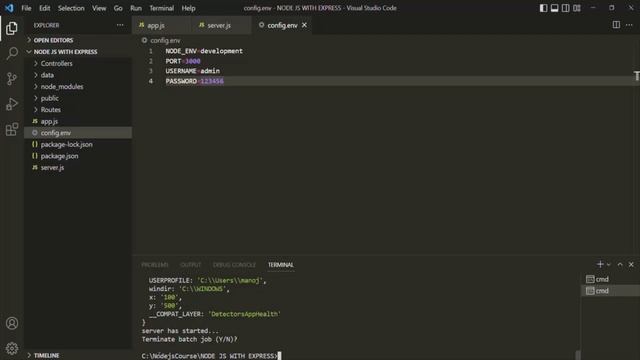Collapse the NODE JS WITH EXPRESS section
This screenshot has height=360, width=640.
coord(78,52)
